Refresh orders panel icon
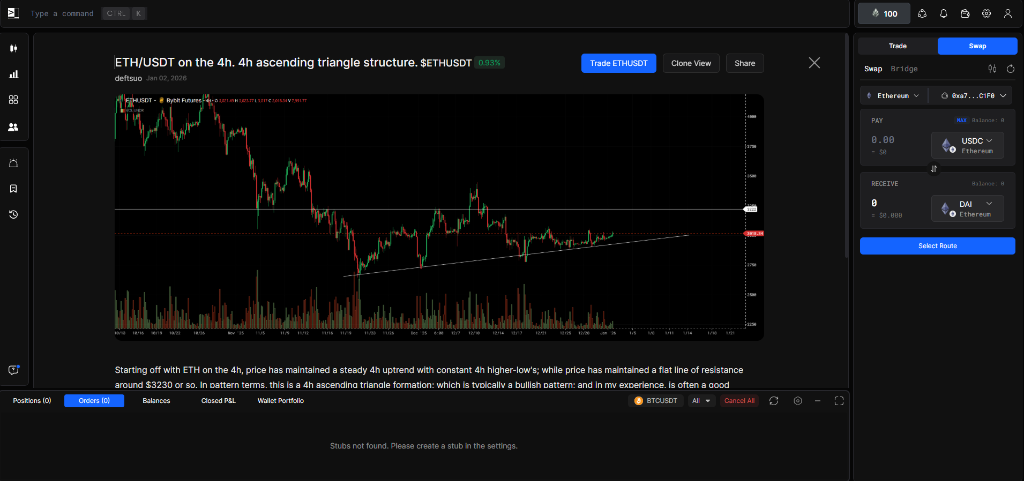This screenshot has width=1024, height=481. point(774,401)
